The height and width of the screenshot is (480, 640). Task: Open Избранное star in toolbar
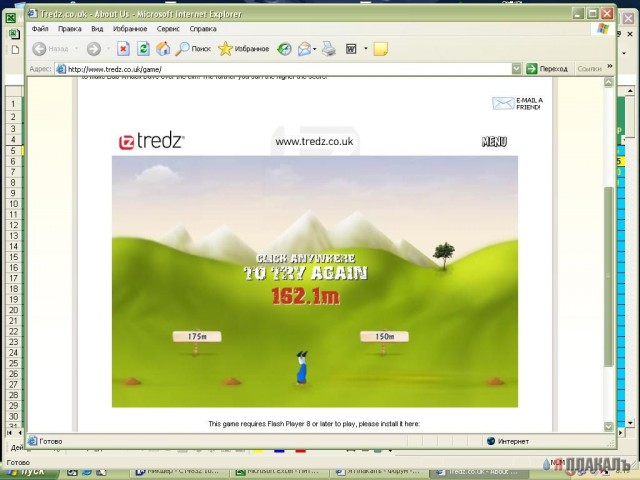(244, 49)
